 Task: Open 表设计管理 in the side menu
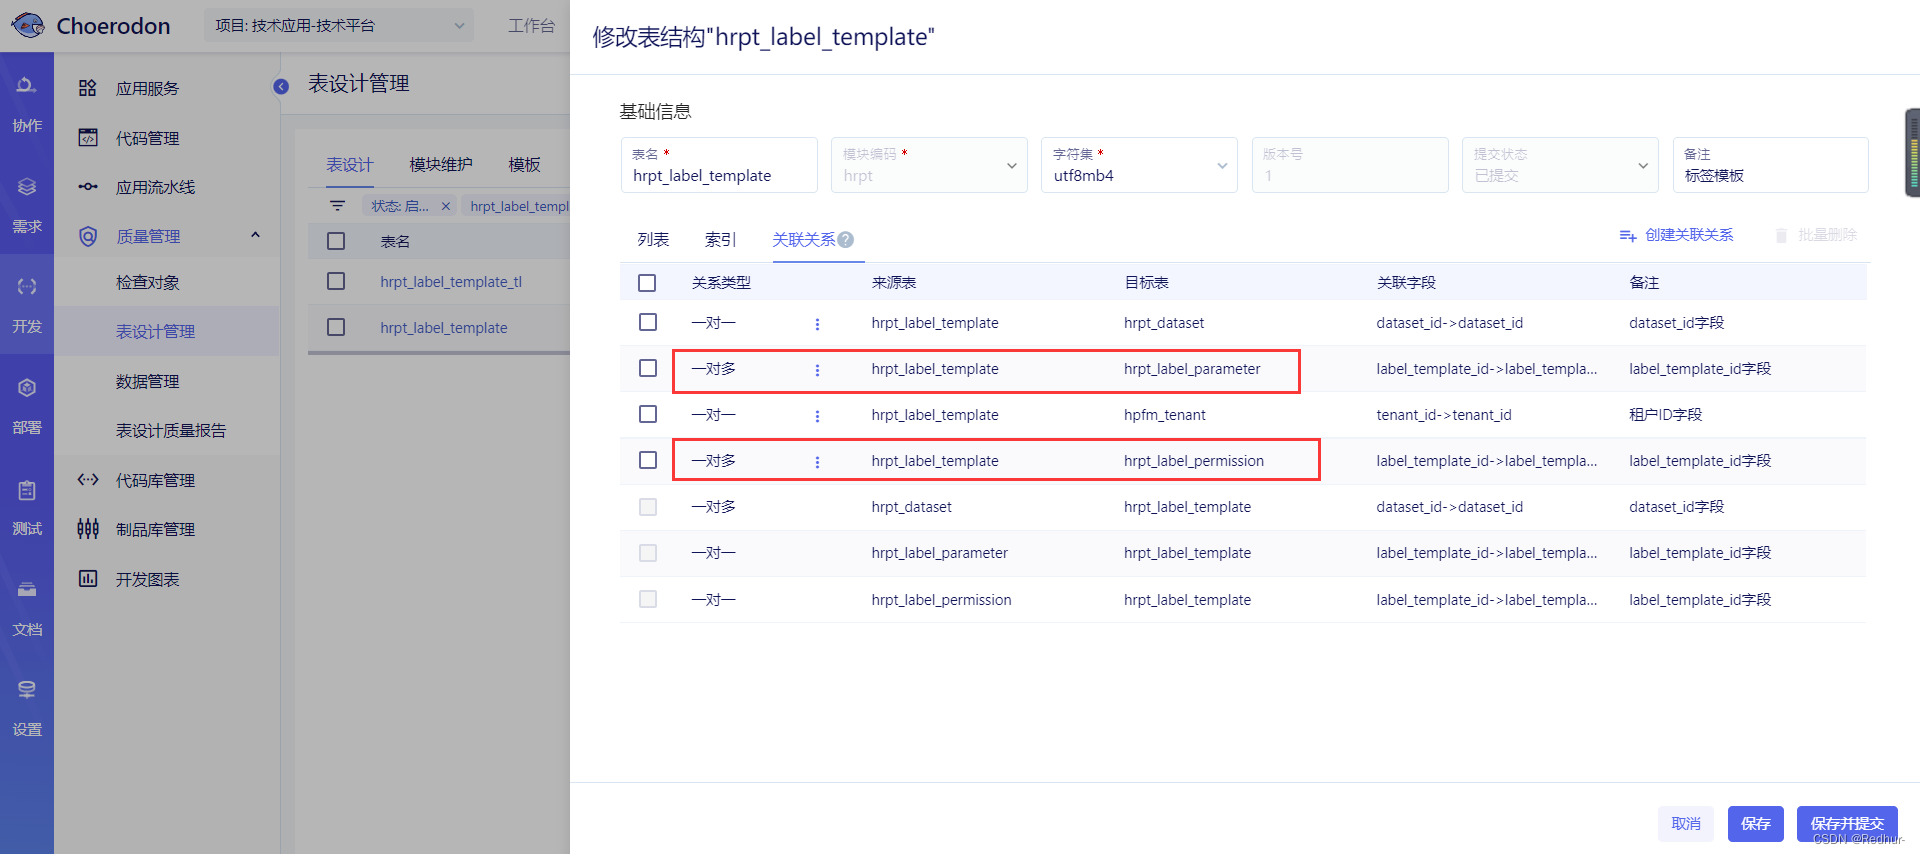pyautogui.click(x=155, y=332)
